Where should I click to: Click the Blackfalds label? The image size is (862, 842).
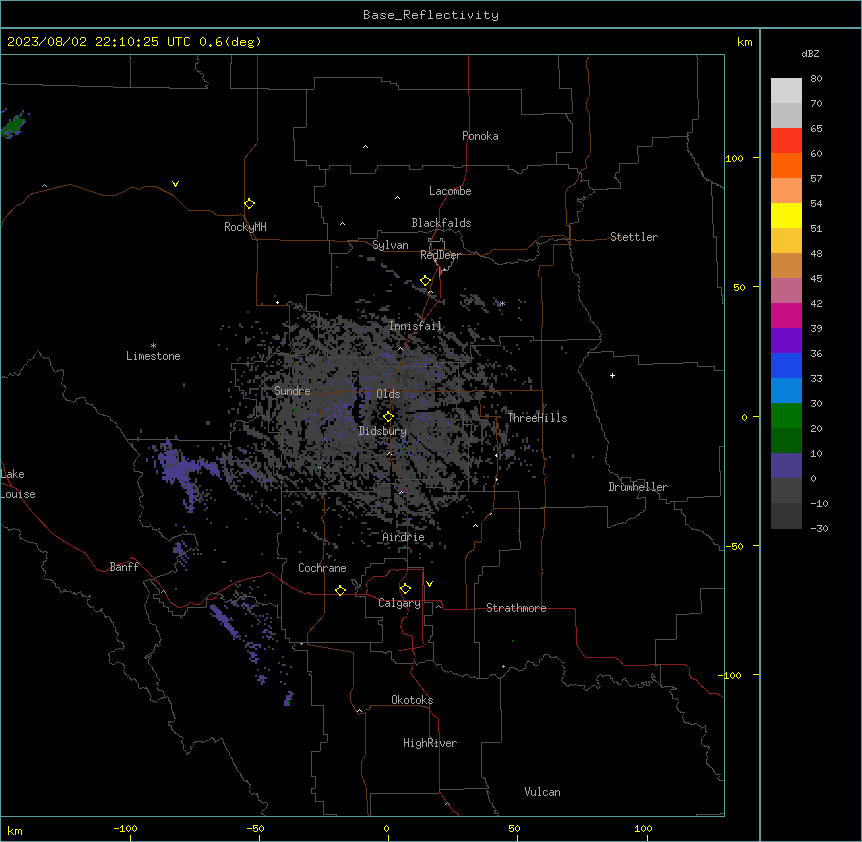click(x=441, y=223)
